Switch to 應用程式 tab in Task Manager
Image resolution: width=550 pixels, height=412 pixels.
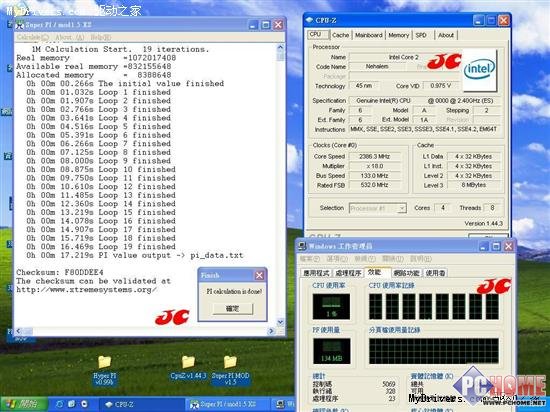[316, 273]
